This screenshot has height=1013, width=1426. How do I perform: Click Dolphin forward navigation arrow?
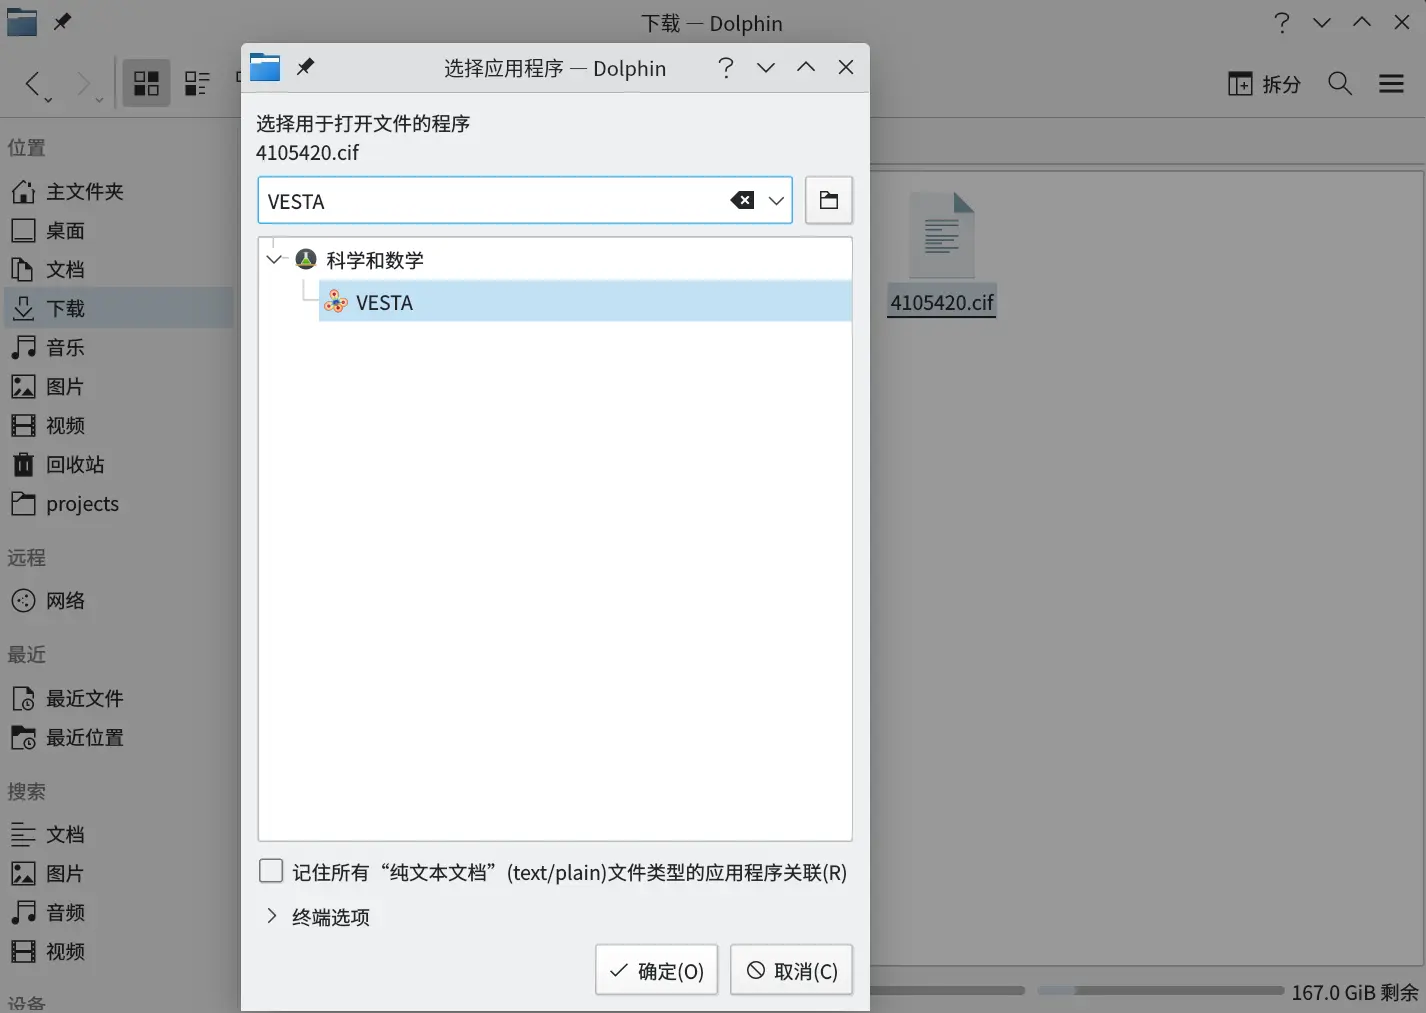[x=82, y=83]
